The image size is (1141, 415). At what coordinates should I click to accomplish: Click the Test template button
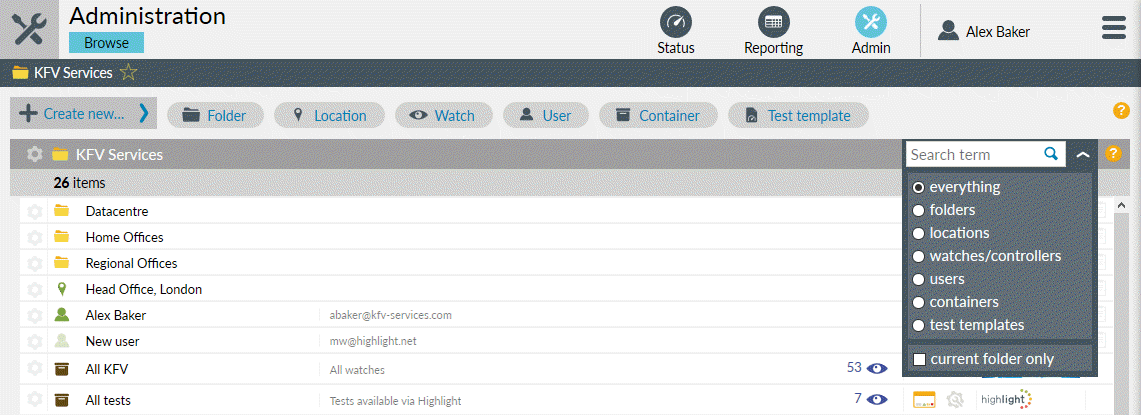[x=798, y=116]
